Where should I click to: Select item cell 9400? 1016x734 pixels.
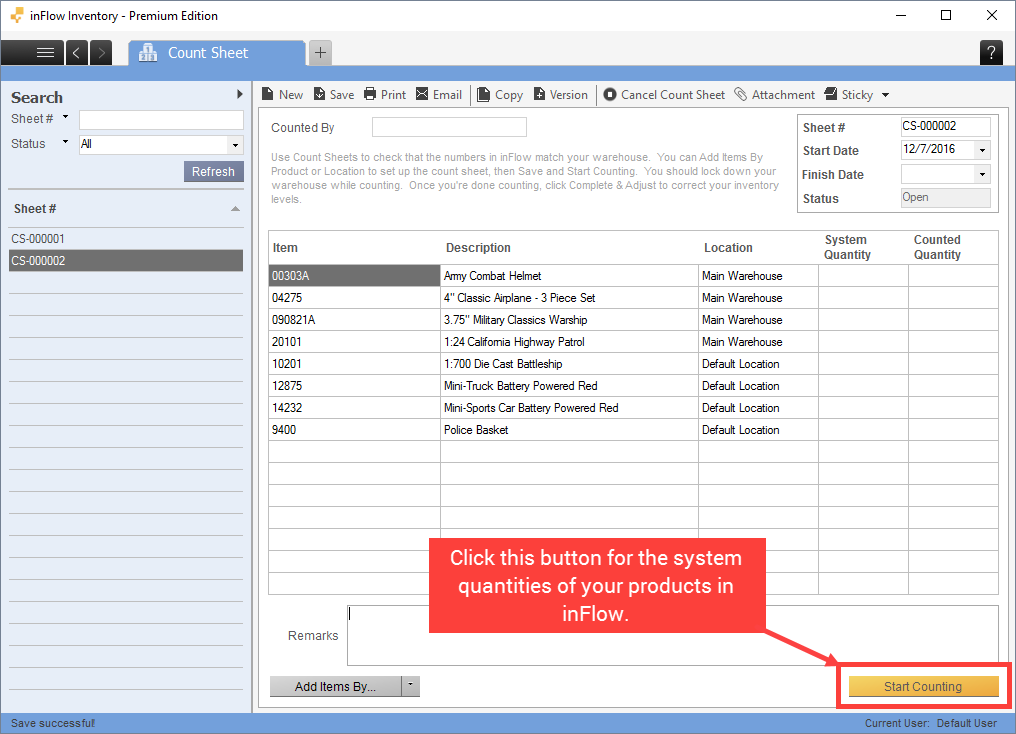tap(354, 430)
